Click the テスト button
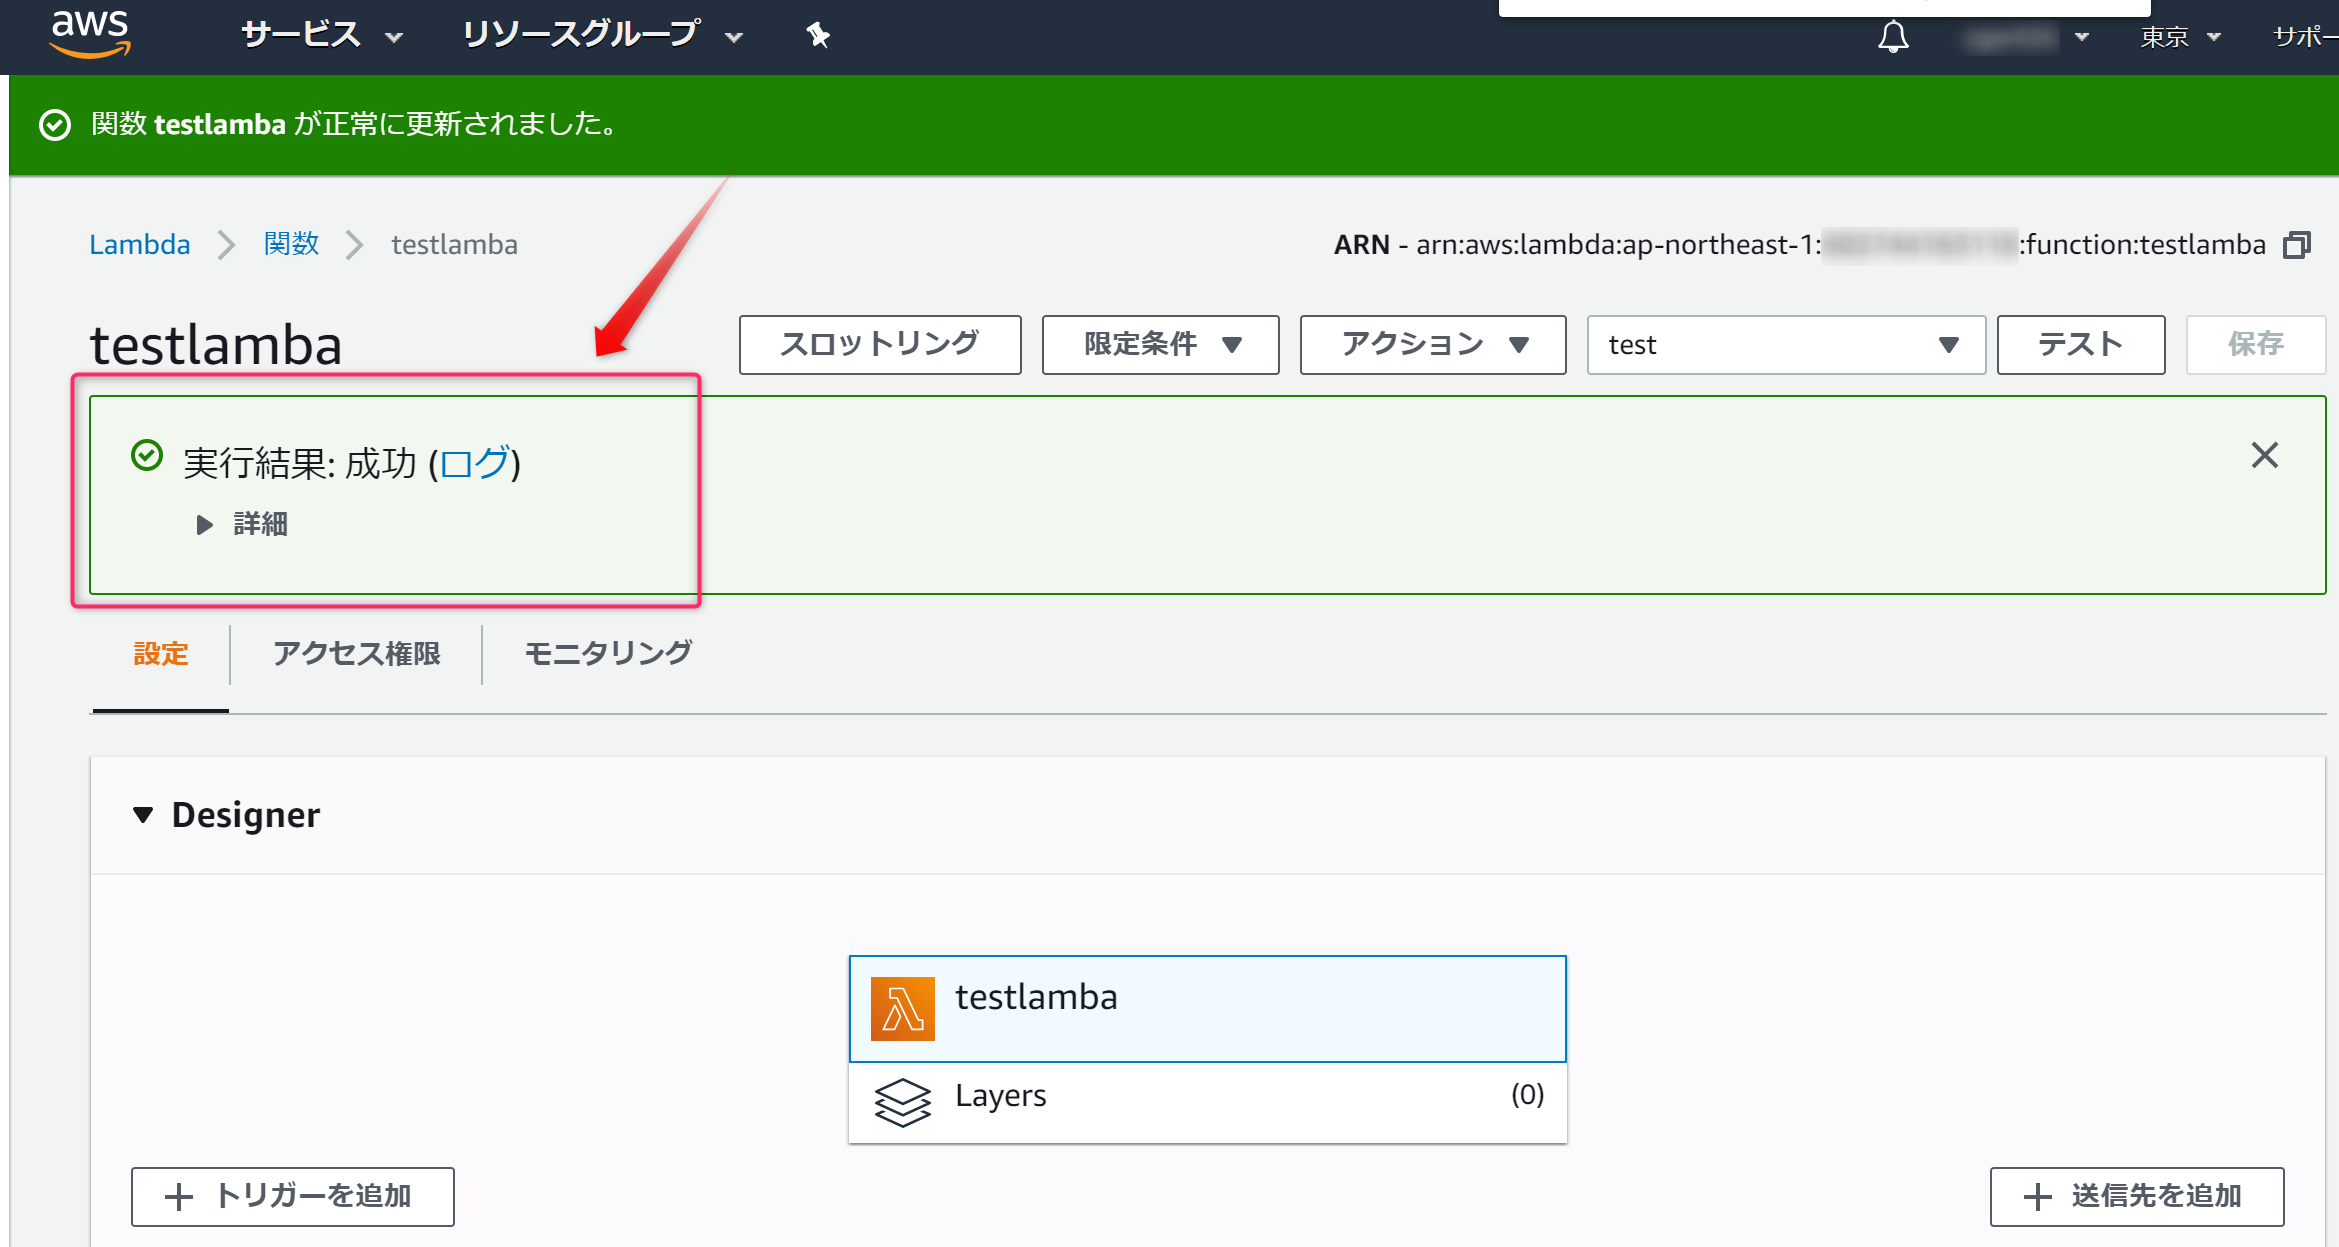This screenshot has width=2339, height=1247. tap(2081, 345)
